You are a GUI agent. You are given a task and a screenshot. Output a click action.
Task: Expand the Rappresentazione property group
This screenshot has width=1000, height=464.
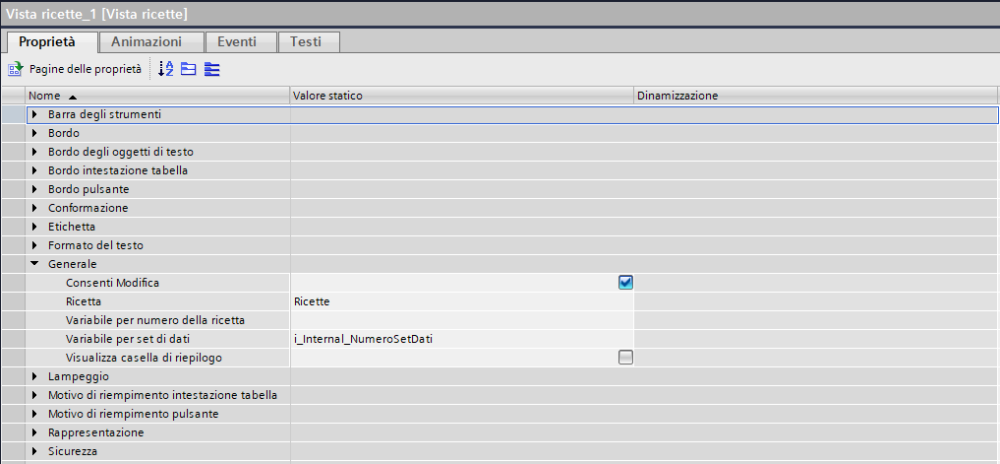35,432
